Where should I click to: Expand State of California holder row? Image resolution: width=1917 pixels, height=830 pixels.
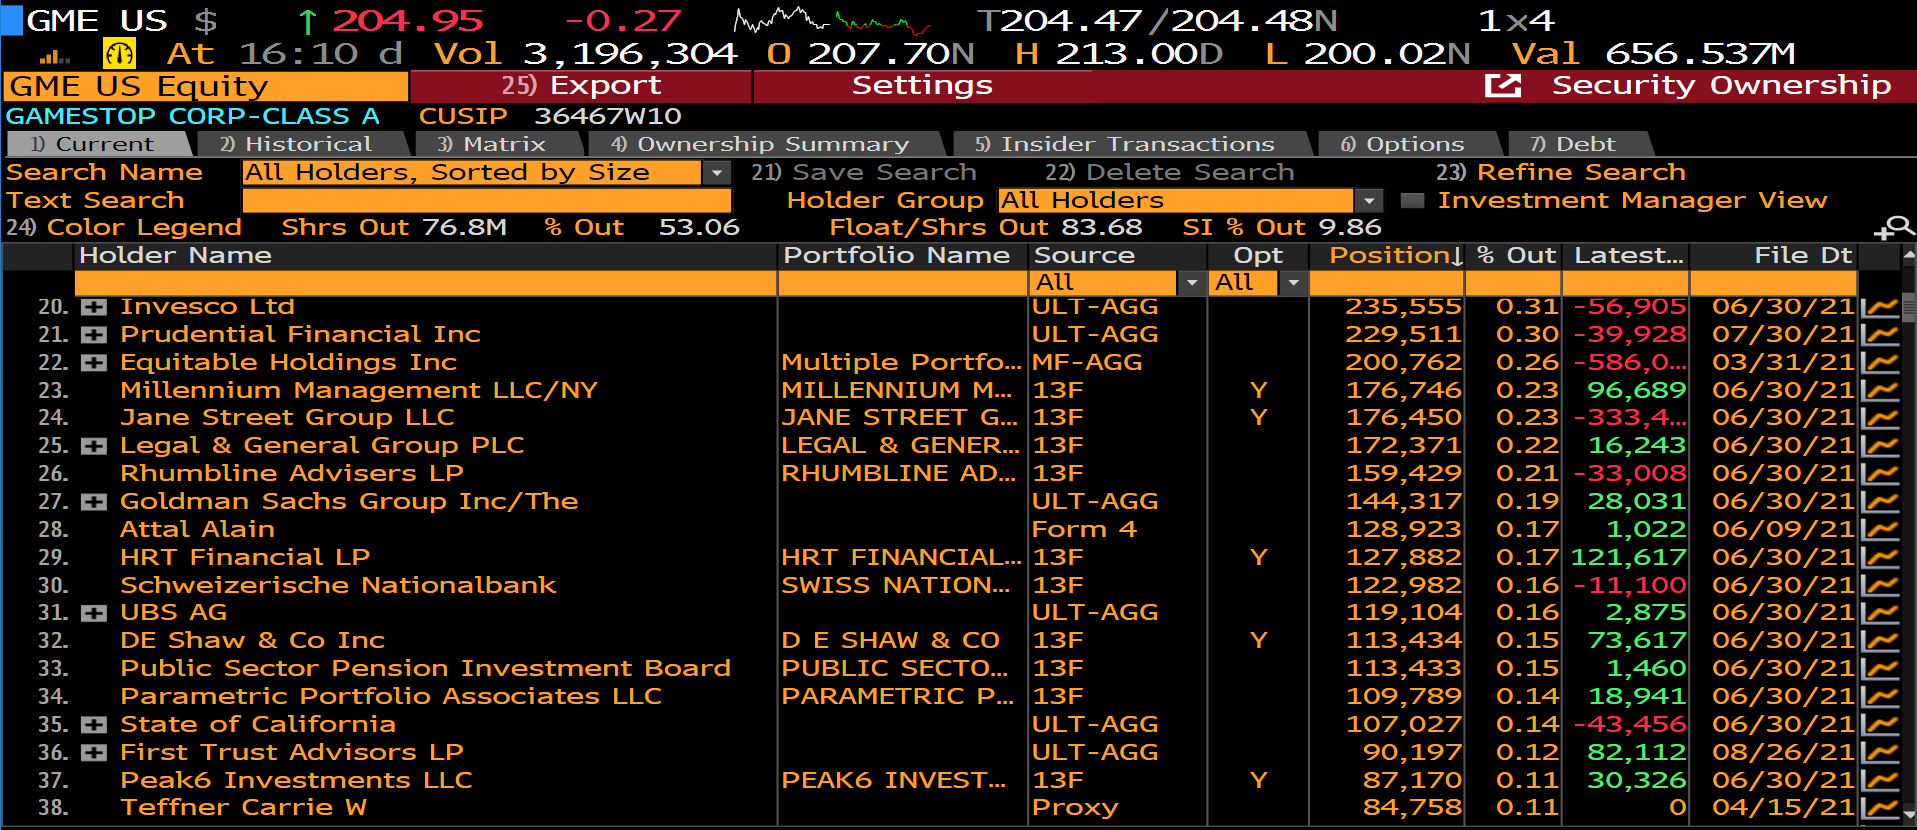click(x=94, y=725)
